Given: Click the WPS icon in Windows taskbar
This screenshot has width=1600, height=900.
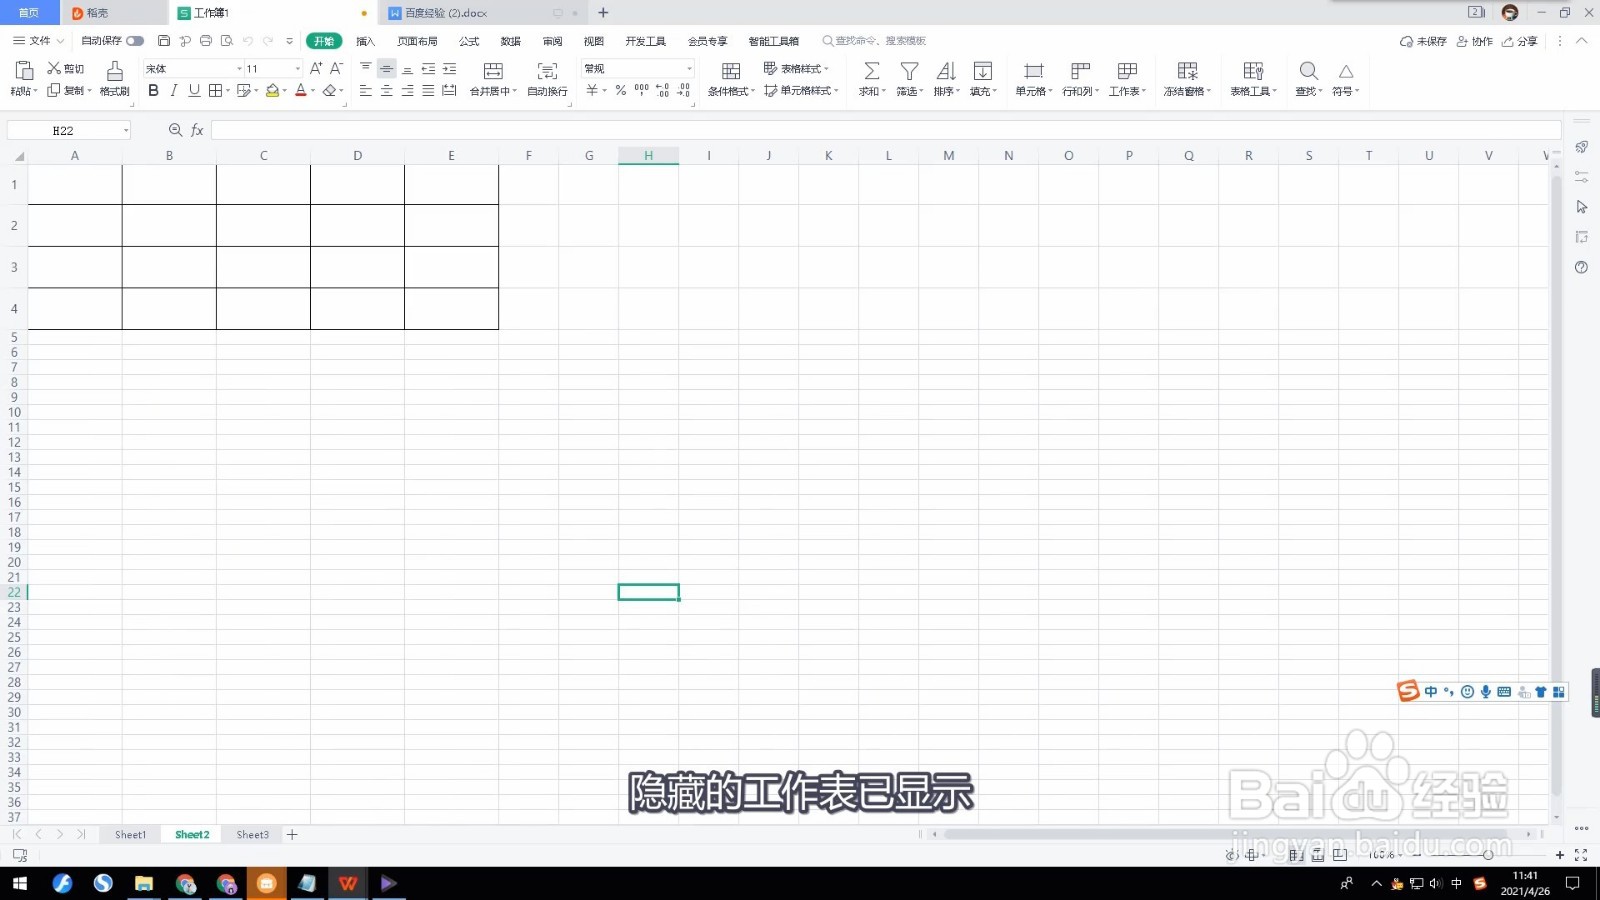Looking at the screenshot, I should coord(348,883).
